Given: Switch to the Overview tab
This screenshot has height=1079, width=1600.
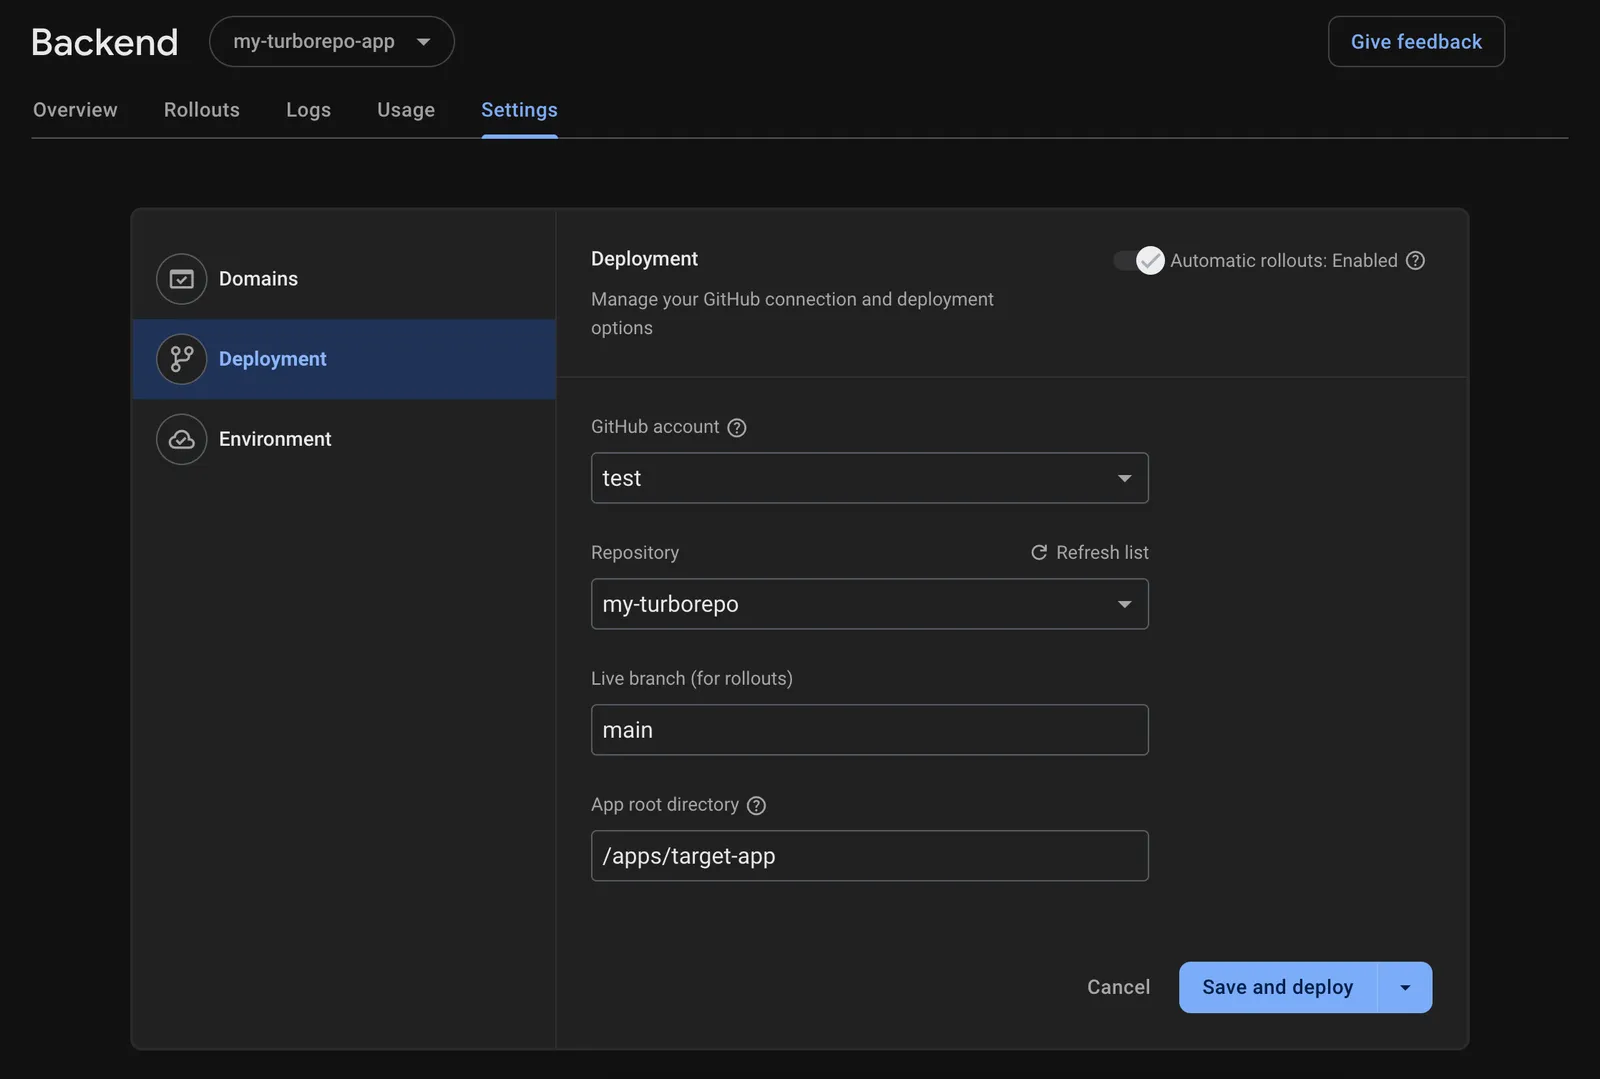Looking at the screenshot, I should coord(75,110).
